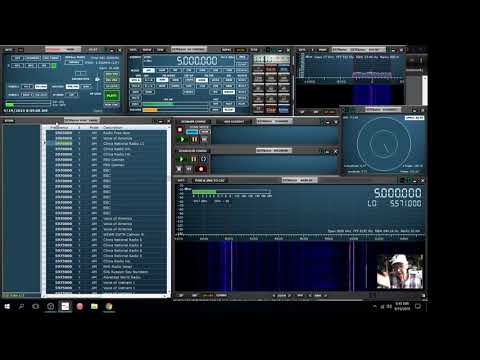This screenshot has height=360, width=480.
Task: Click the large 5.000000 readout in spectrum panel
Action: pyautogui.click(x=398, y=193)
